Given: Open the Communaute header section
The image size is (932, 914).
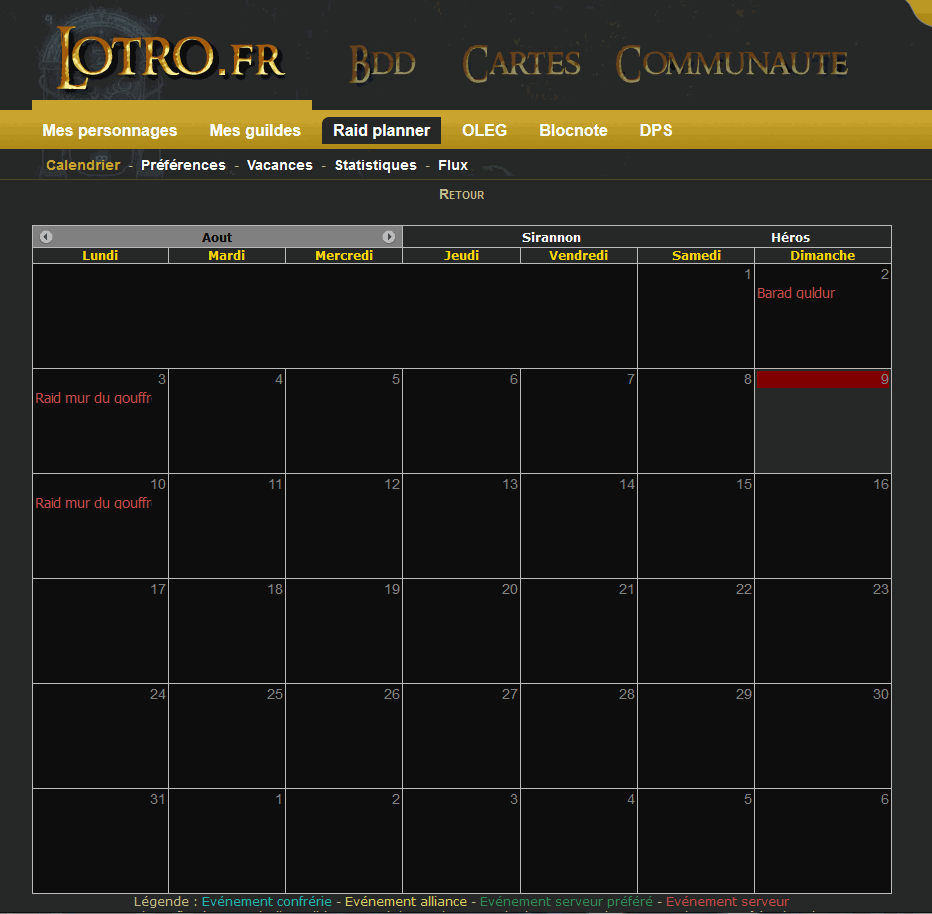Looking at the screenshot, I should (x=732, y=64).
